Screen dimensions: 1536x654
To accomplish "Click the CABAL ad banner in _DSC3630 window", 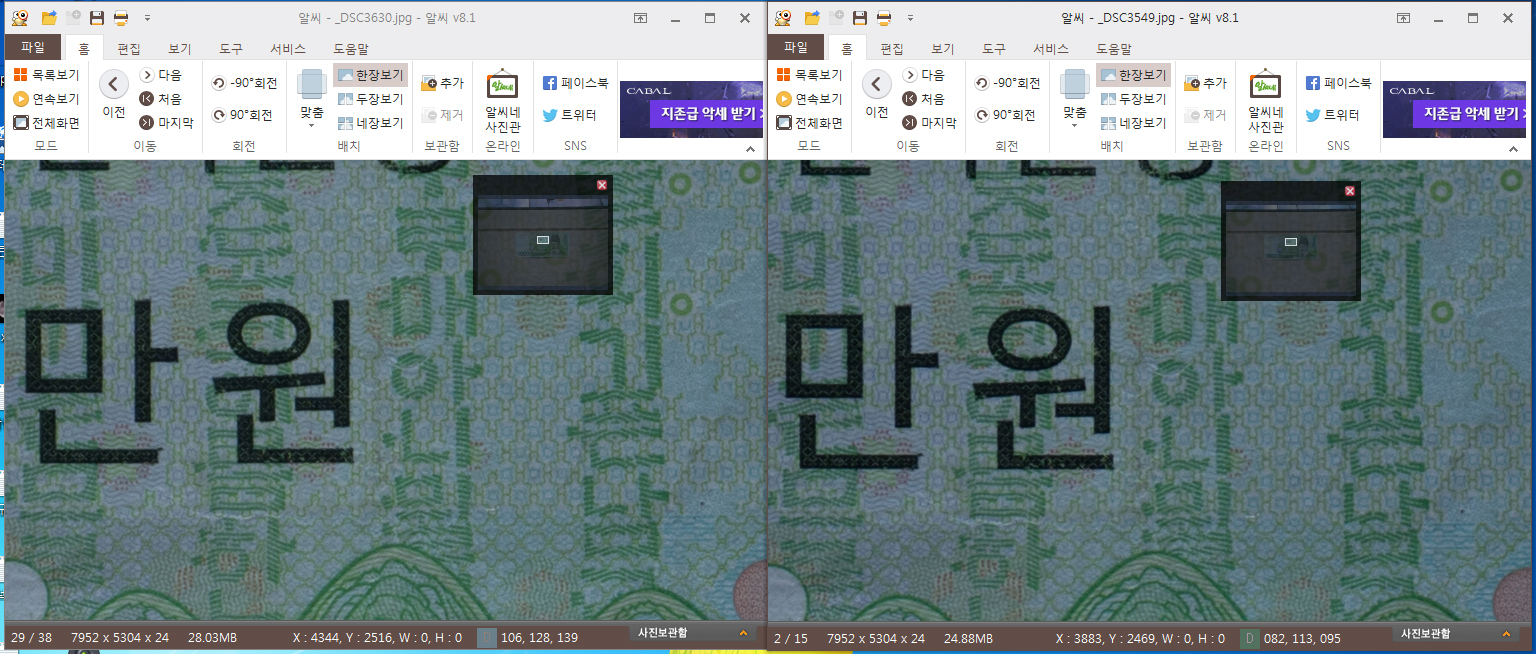I will (691, 109).
